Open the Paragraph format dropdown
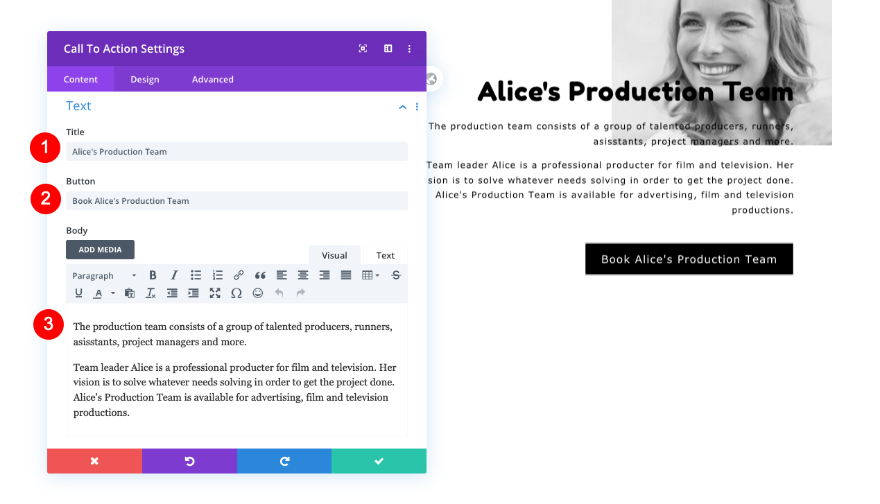 coord(104,276)
